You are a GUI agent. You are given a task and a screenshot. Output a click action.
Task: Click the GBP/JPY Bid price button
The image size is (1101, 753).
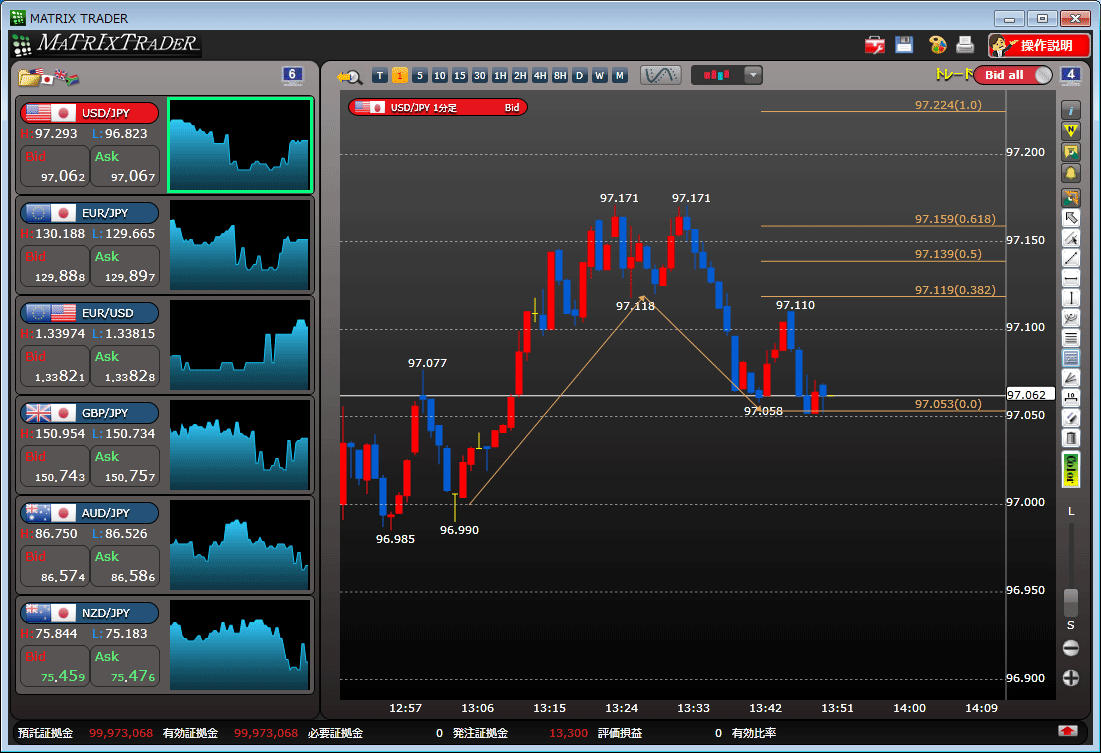pyautogui.click(x=55, y=466)
